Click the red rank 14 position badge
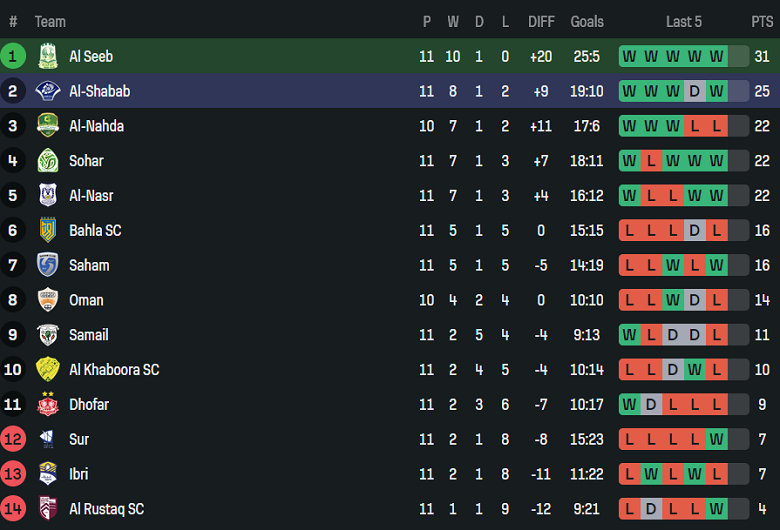 13,509
